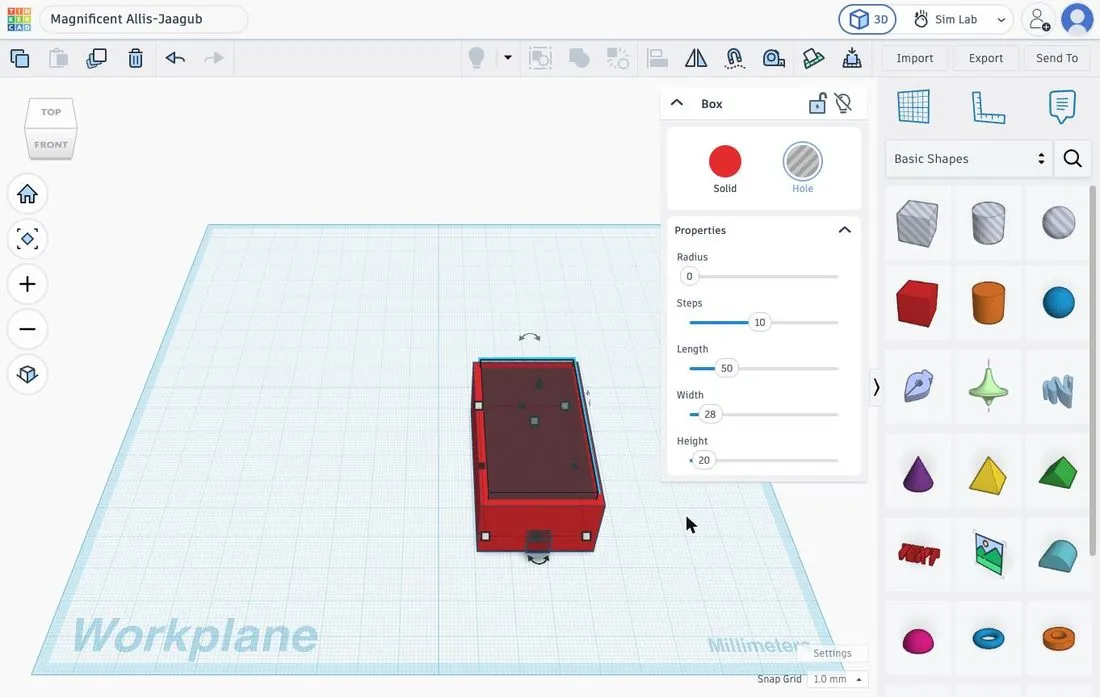
Task: Click the Export button
Action: coord(986,58)
